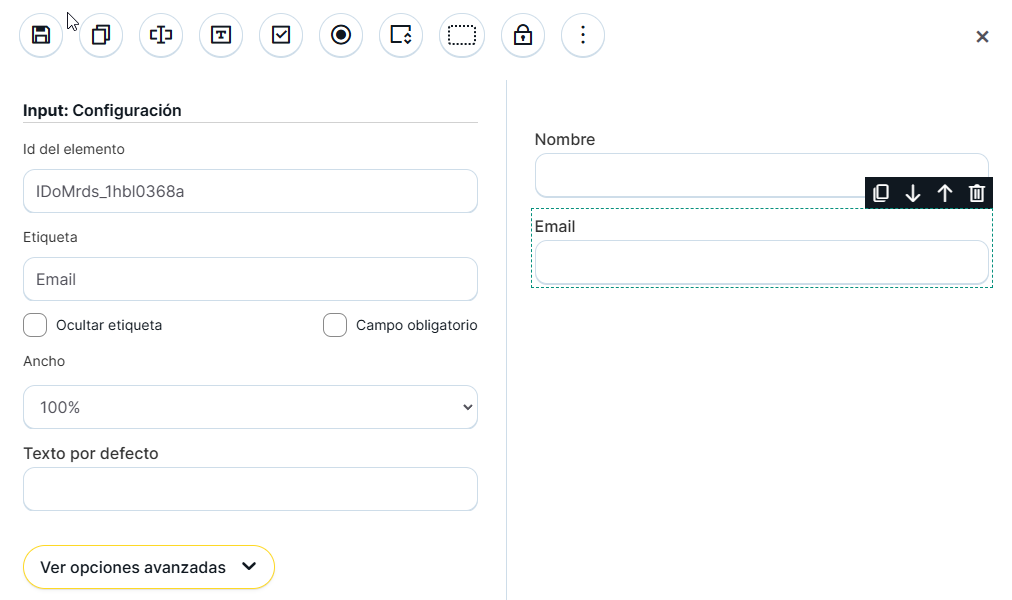This screenshot has height=600, width=1012.
Task: Add a checkbox element from toolbar
Action: tap(281, 35)
